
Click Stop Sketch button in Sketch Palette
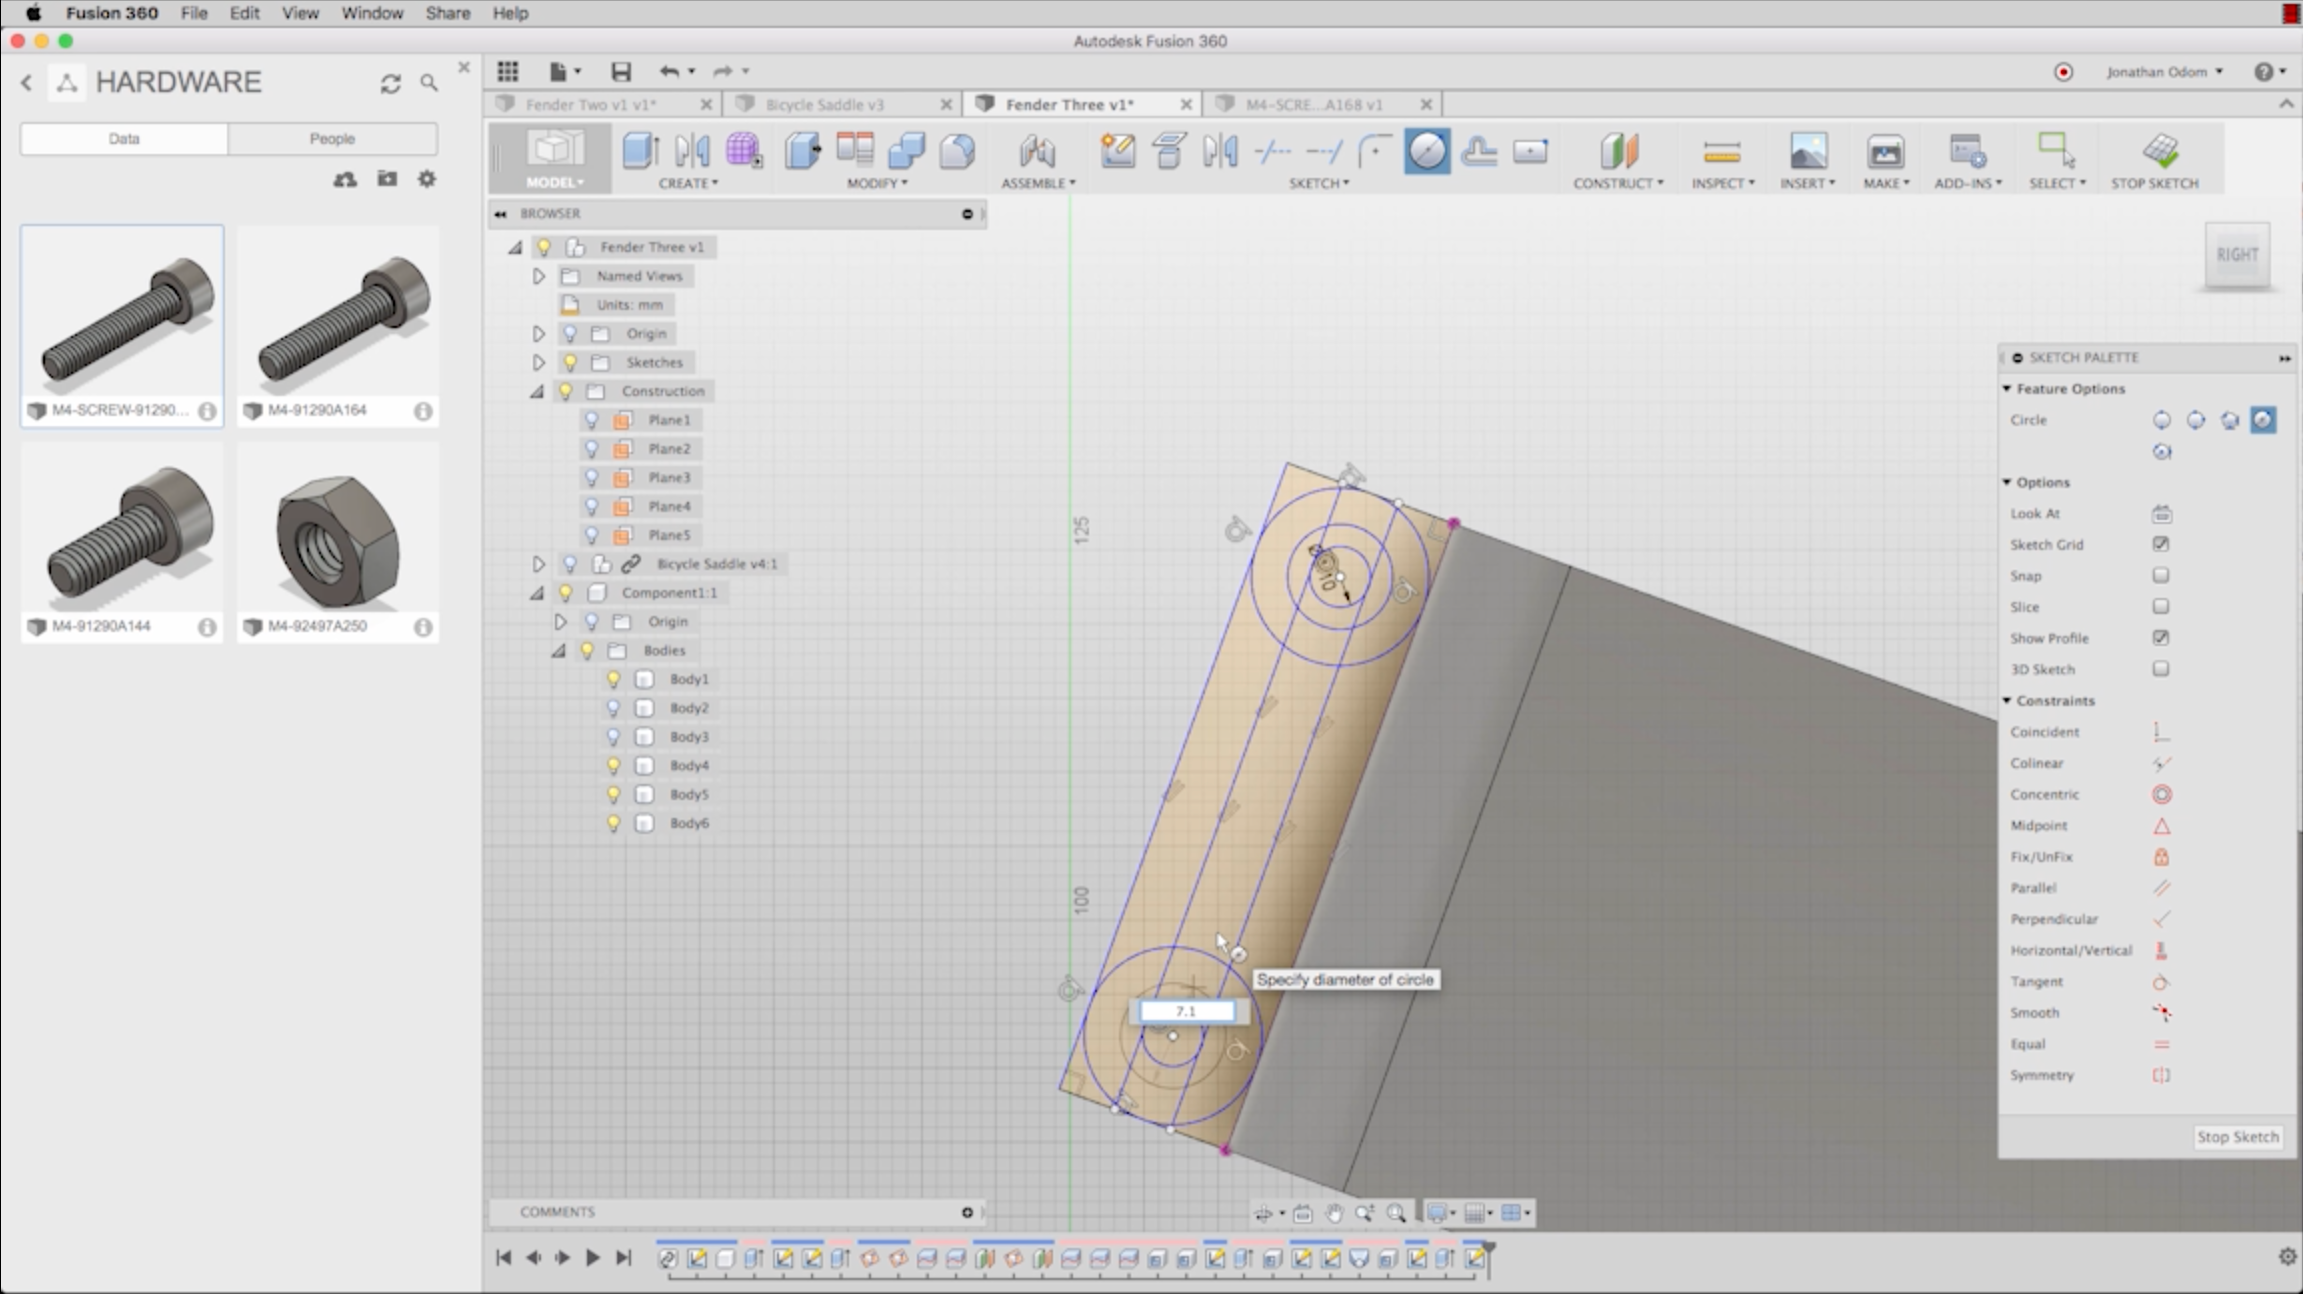pos(2237,1137)
